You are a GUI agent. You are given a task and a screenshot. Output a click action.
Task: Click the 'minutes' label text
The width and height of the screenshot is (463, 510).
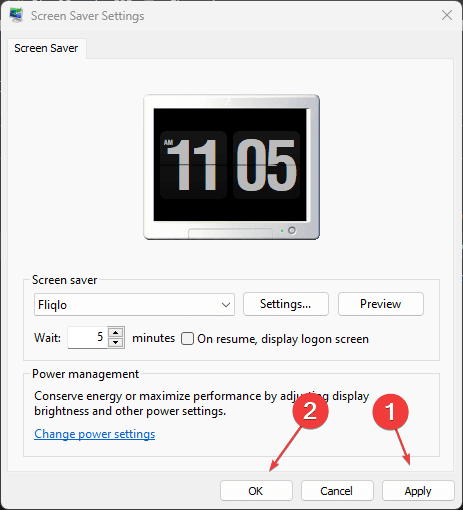coord(153,338)
